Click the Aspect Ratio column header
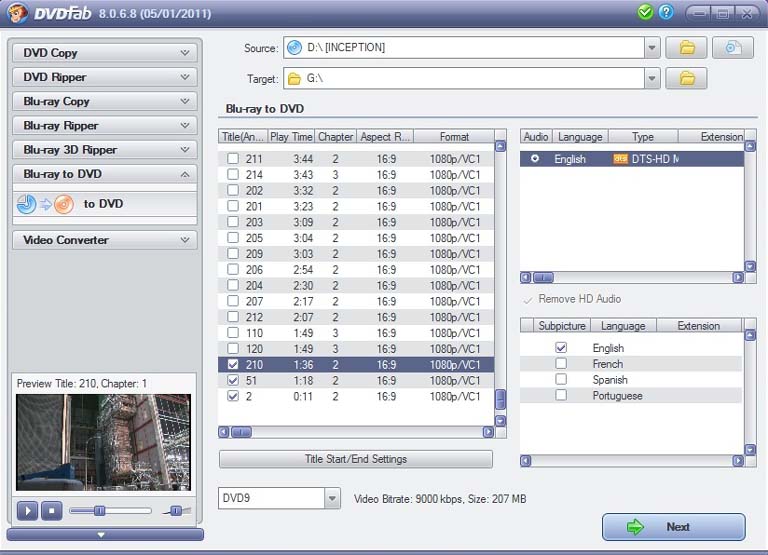The width and height of the screenshot is (768, 555). point(385,137)
